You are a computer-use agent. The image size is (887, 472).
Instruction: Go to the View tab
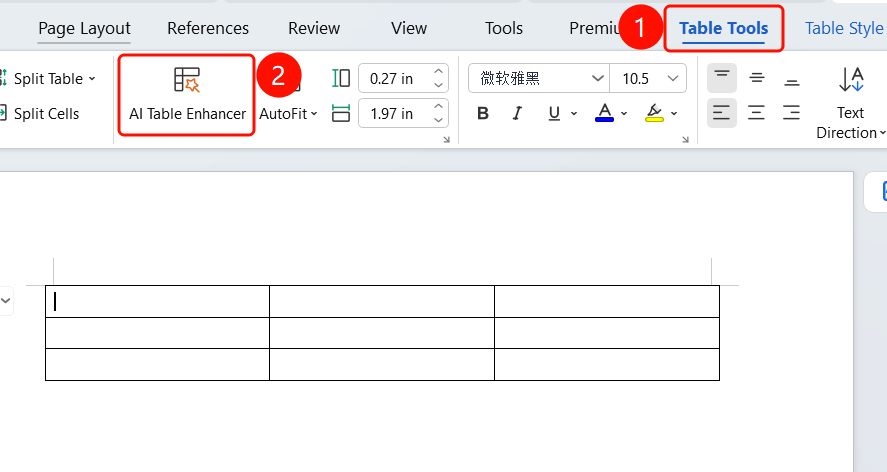click(409, 28)
